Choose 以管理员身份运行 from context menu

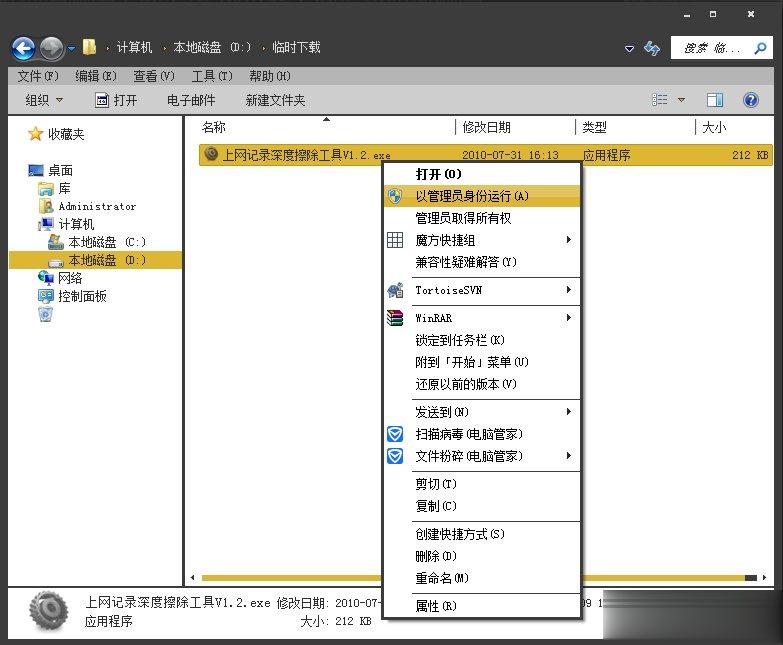click(472, 196)
